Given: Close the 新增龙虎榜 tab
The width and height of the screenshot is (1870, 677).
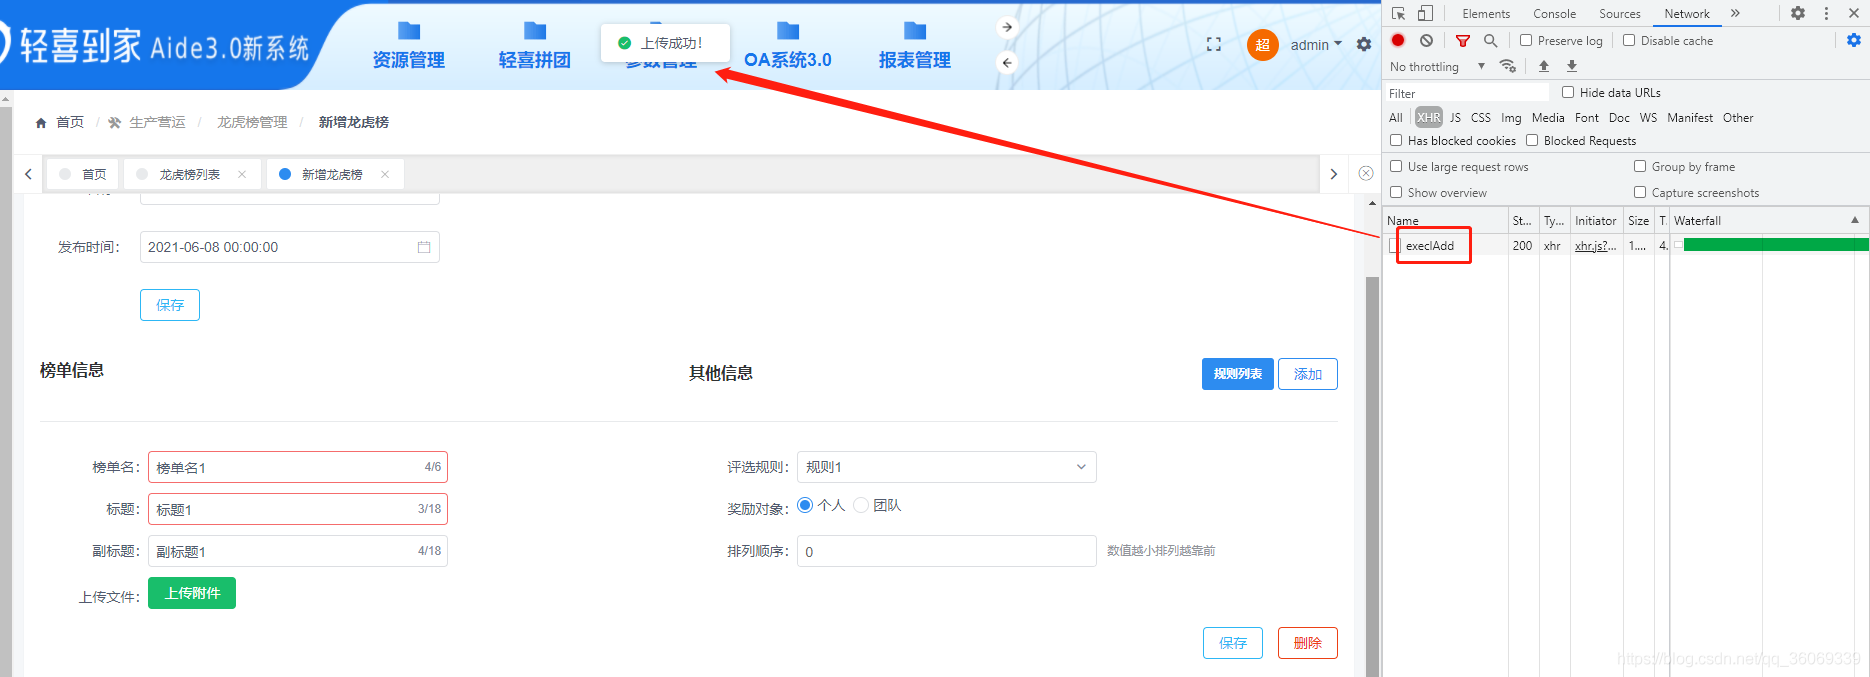Looking at the screenshot, I should [385, 174].
